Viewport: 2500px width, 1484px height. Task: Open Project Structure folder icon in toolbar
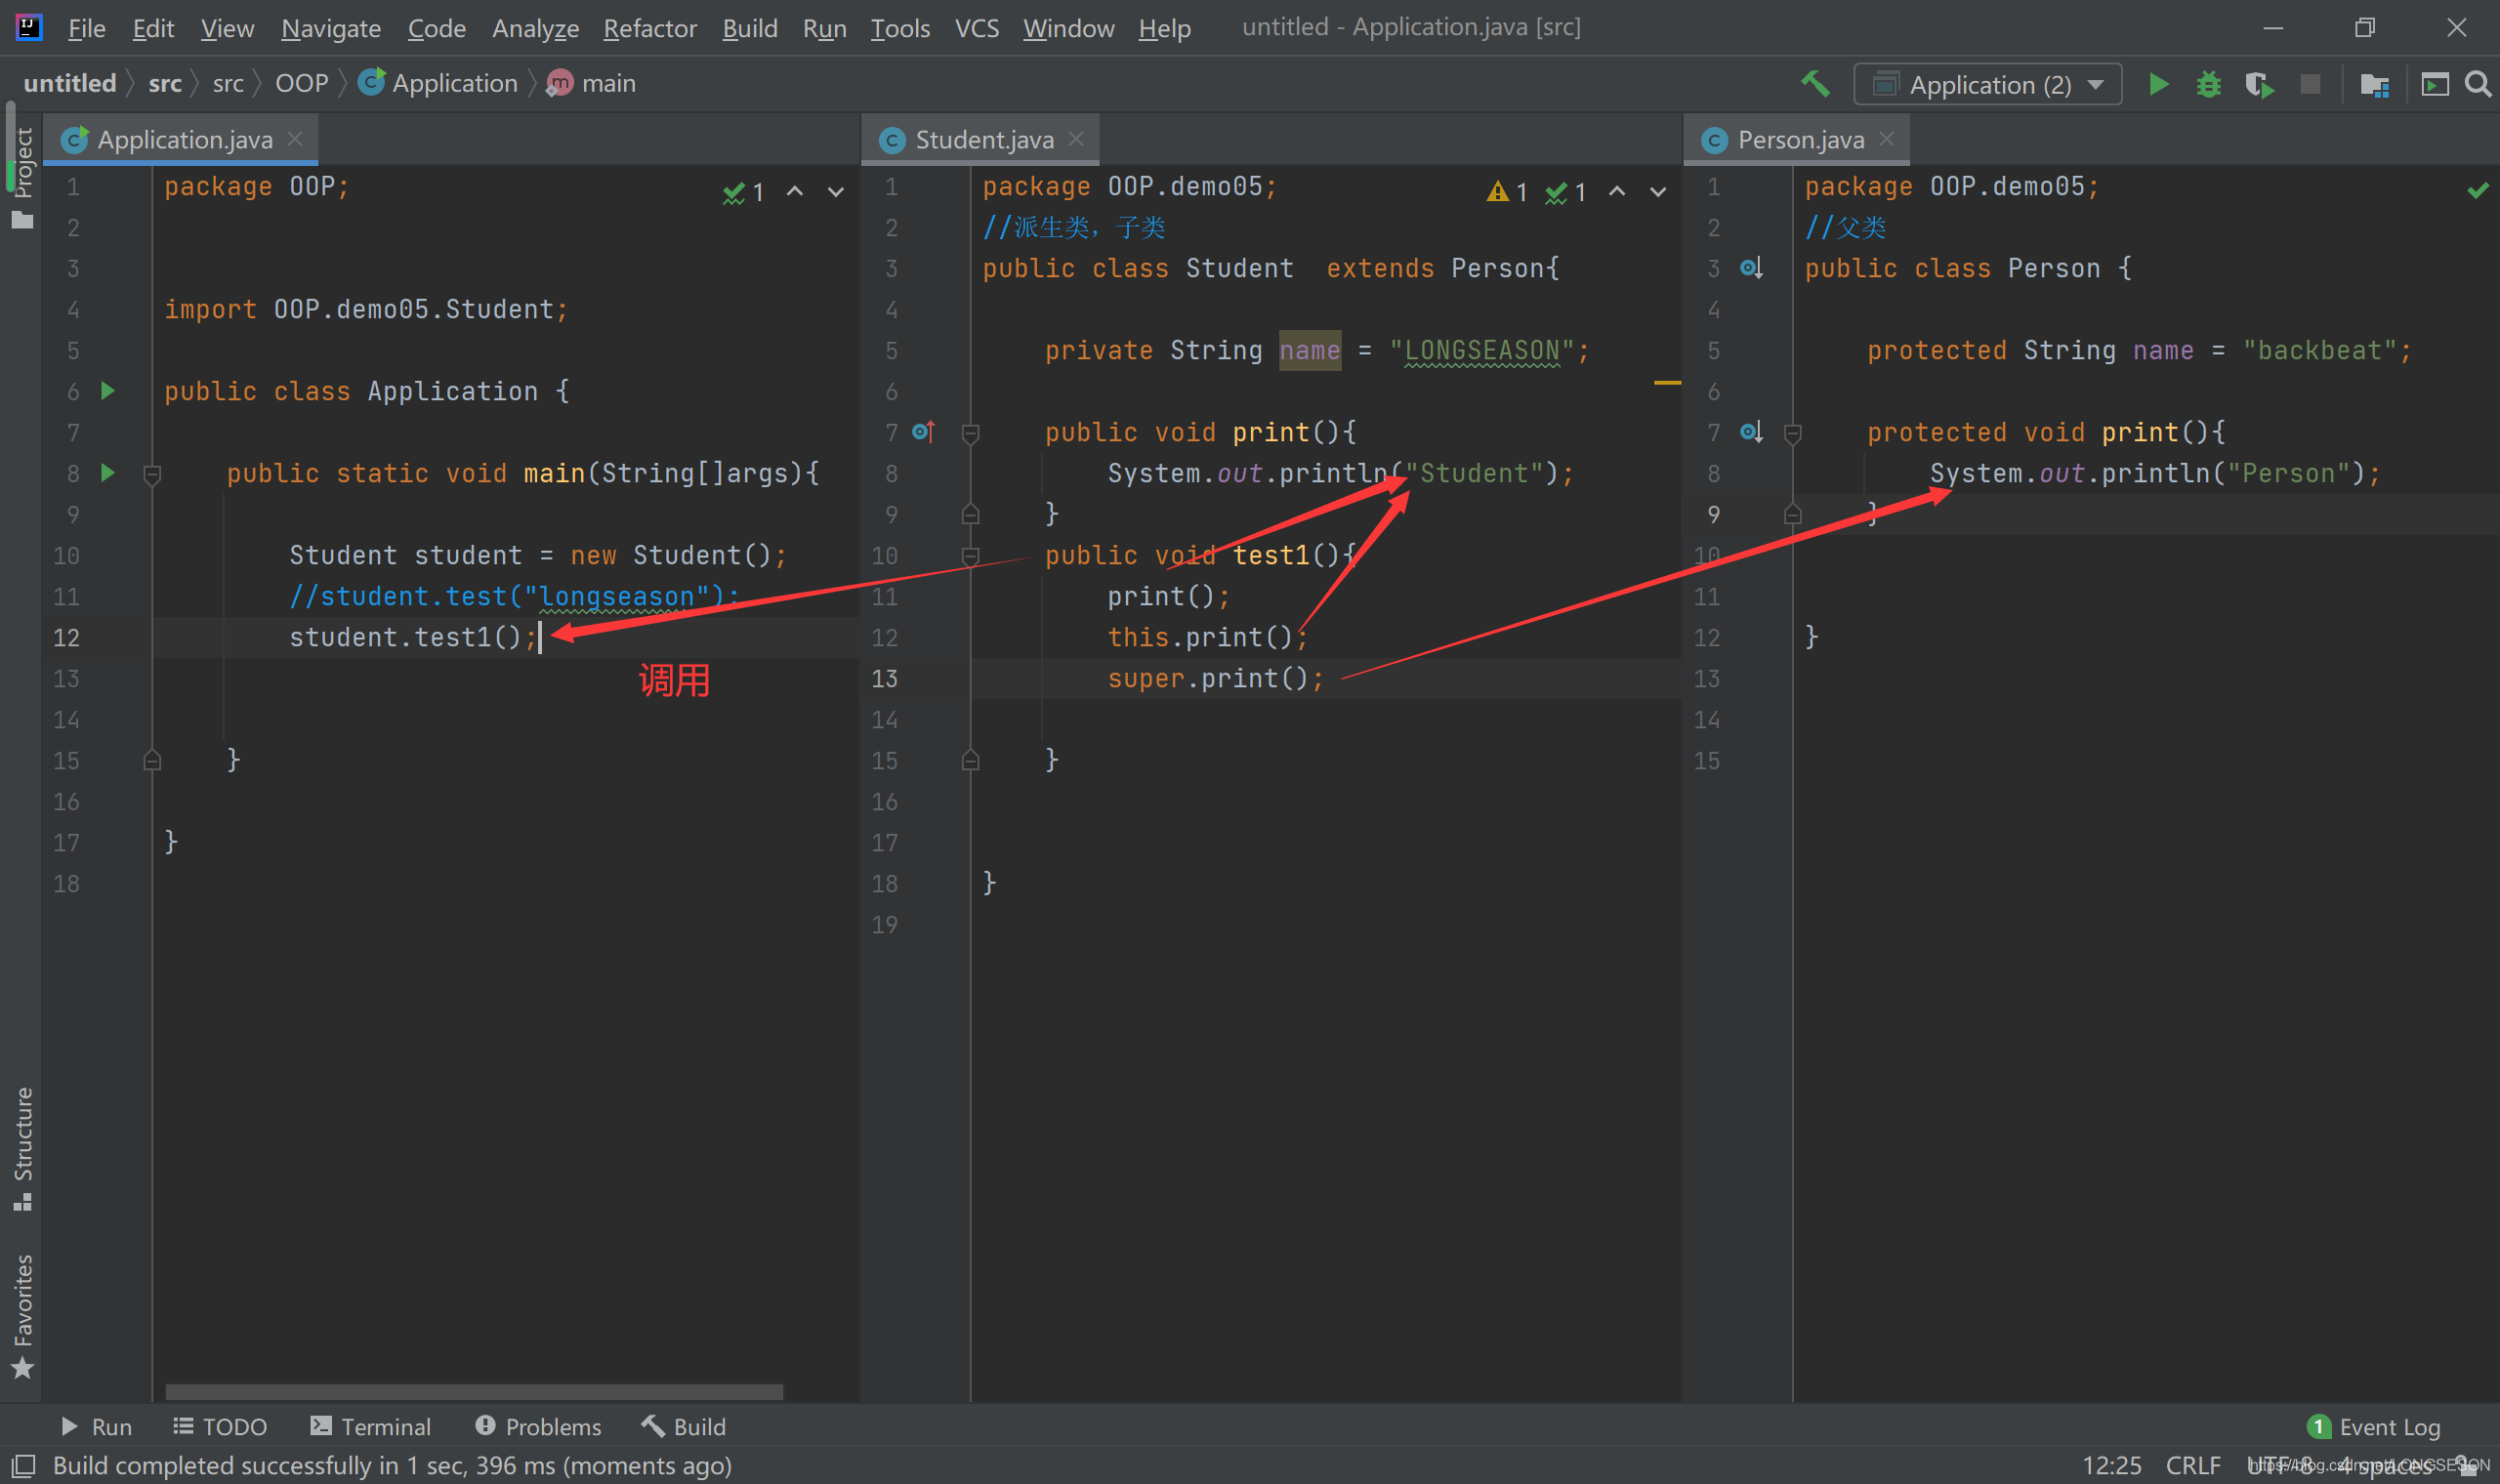2374,85
